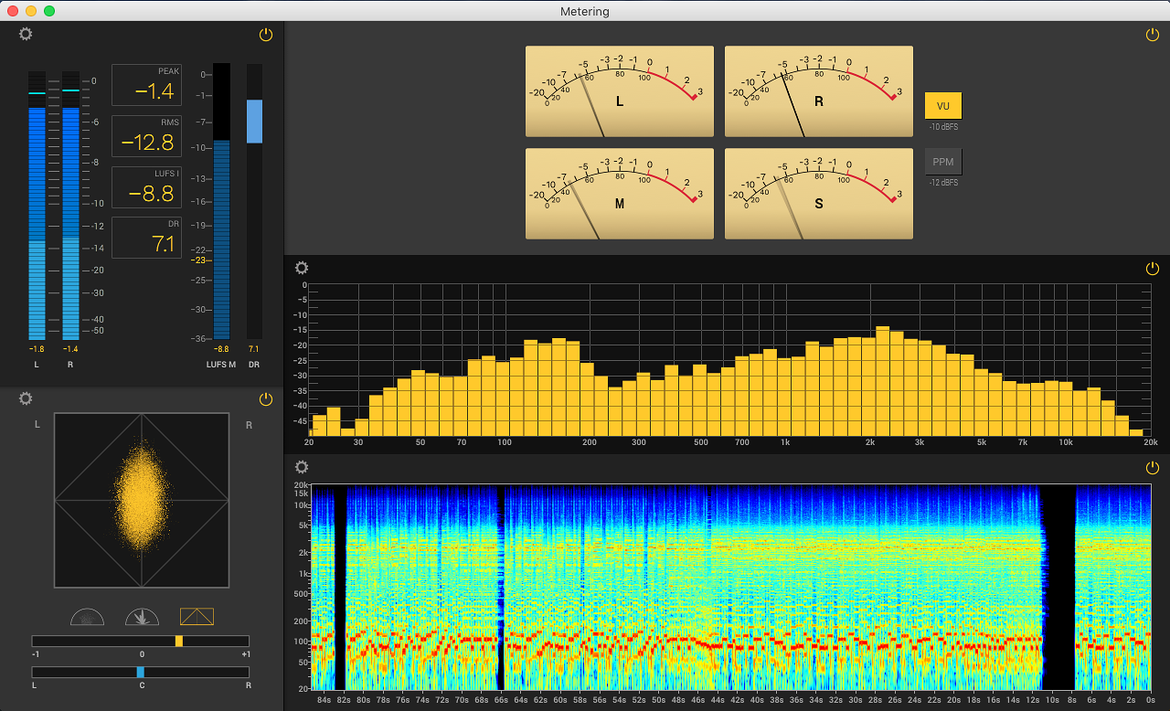Click the LUFS M loudness meter bar
The image size is (1170, 711).
click(x=222, y=201)
